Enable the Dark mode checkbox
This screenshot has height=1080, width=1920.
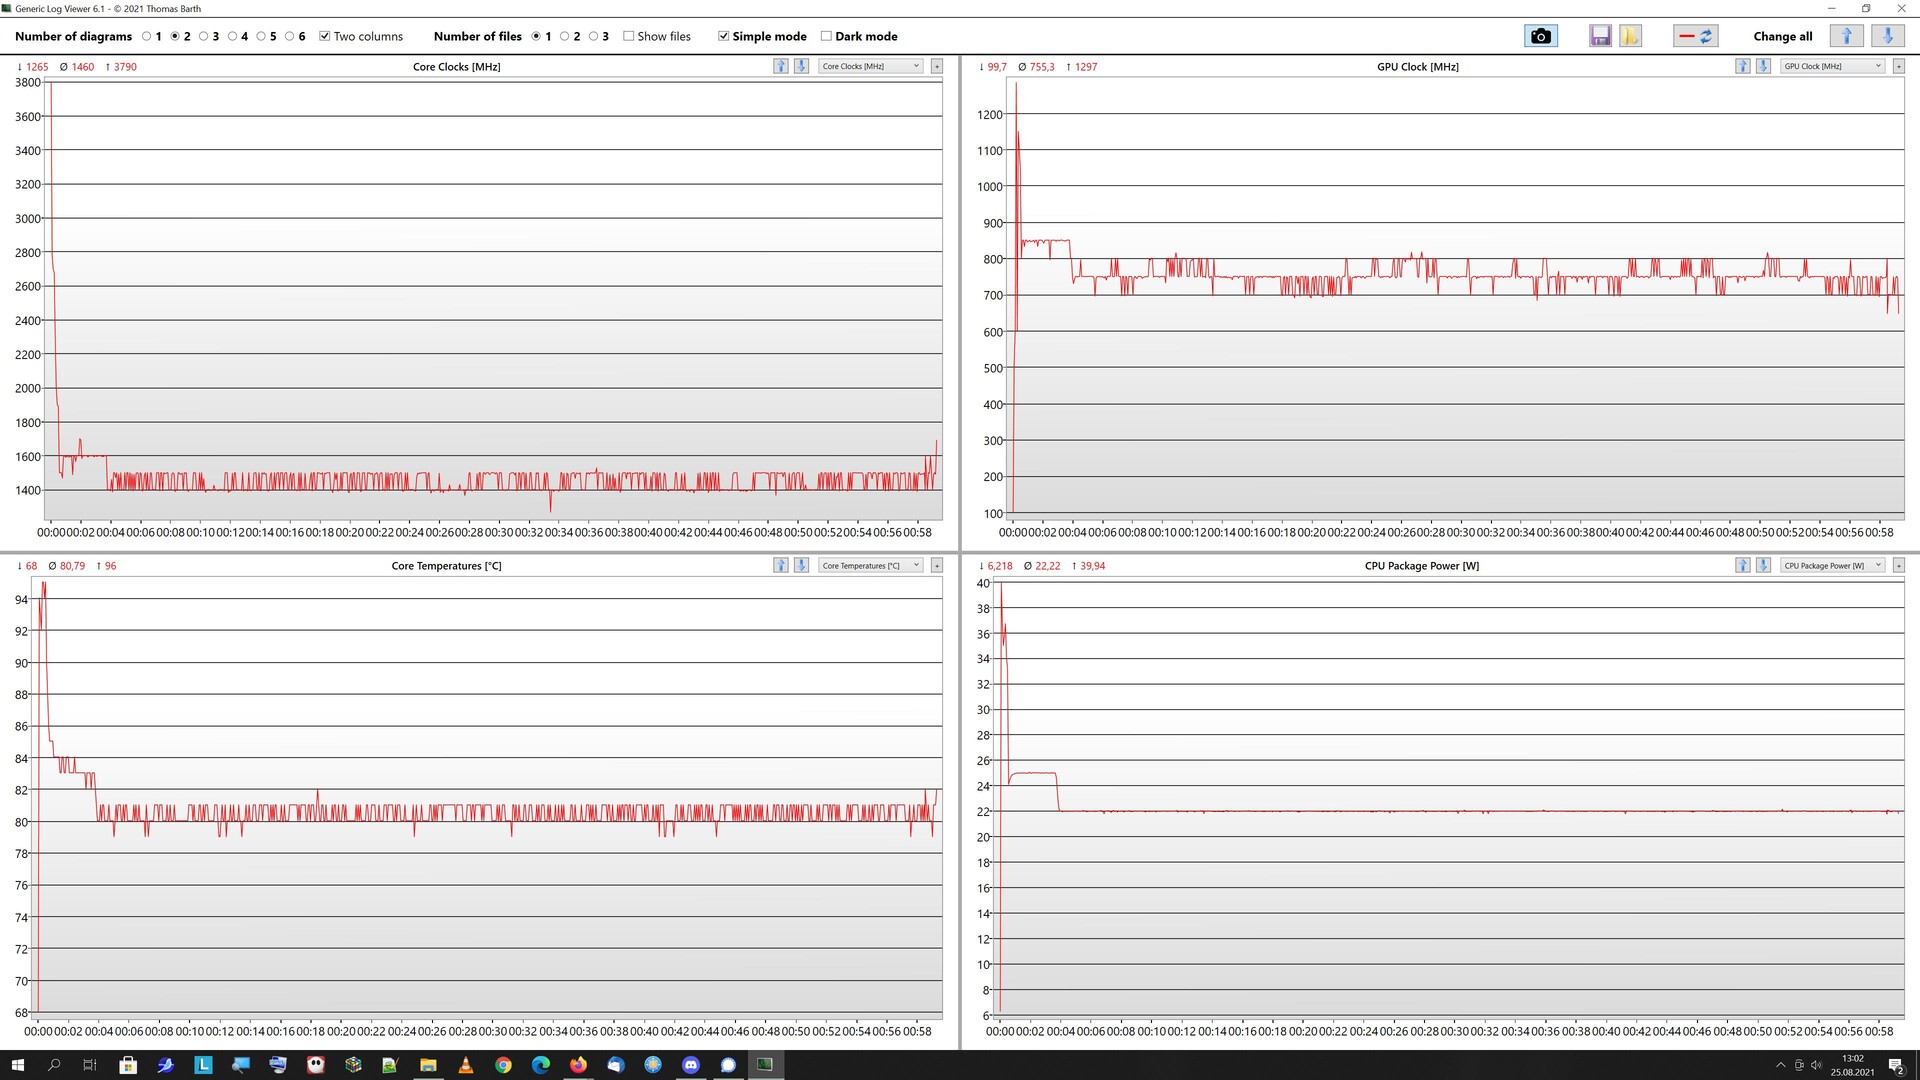click(x=826, y=36)
